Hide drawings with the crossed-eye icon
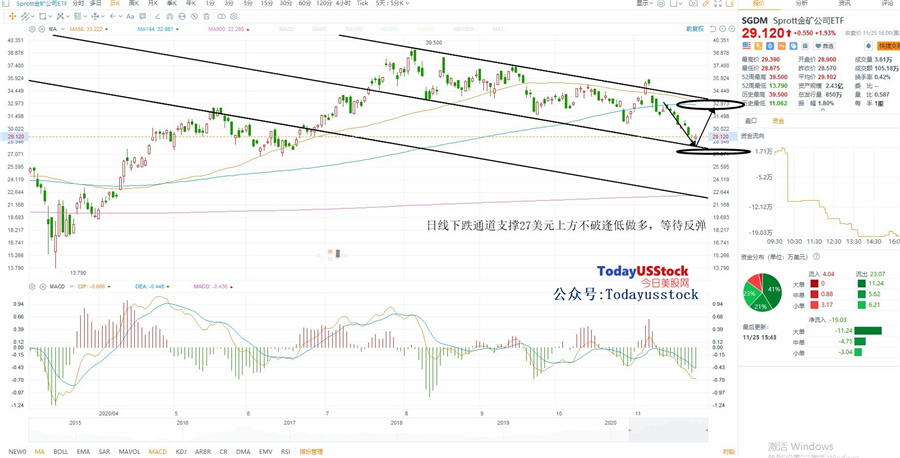900x458 pixels. click(194, 17)
